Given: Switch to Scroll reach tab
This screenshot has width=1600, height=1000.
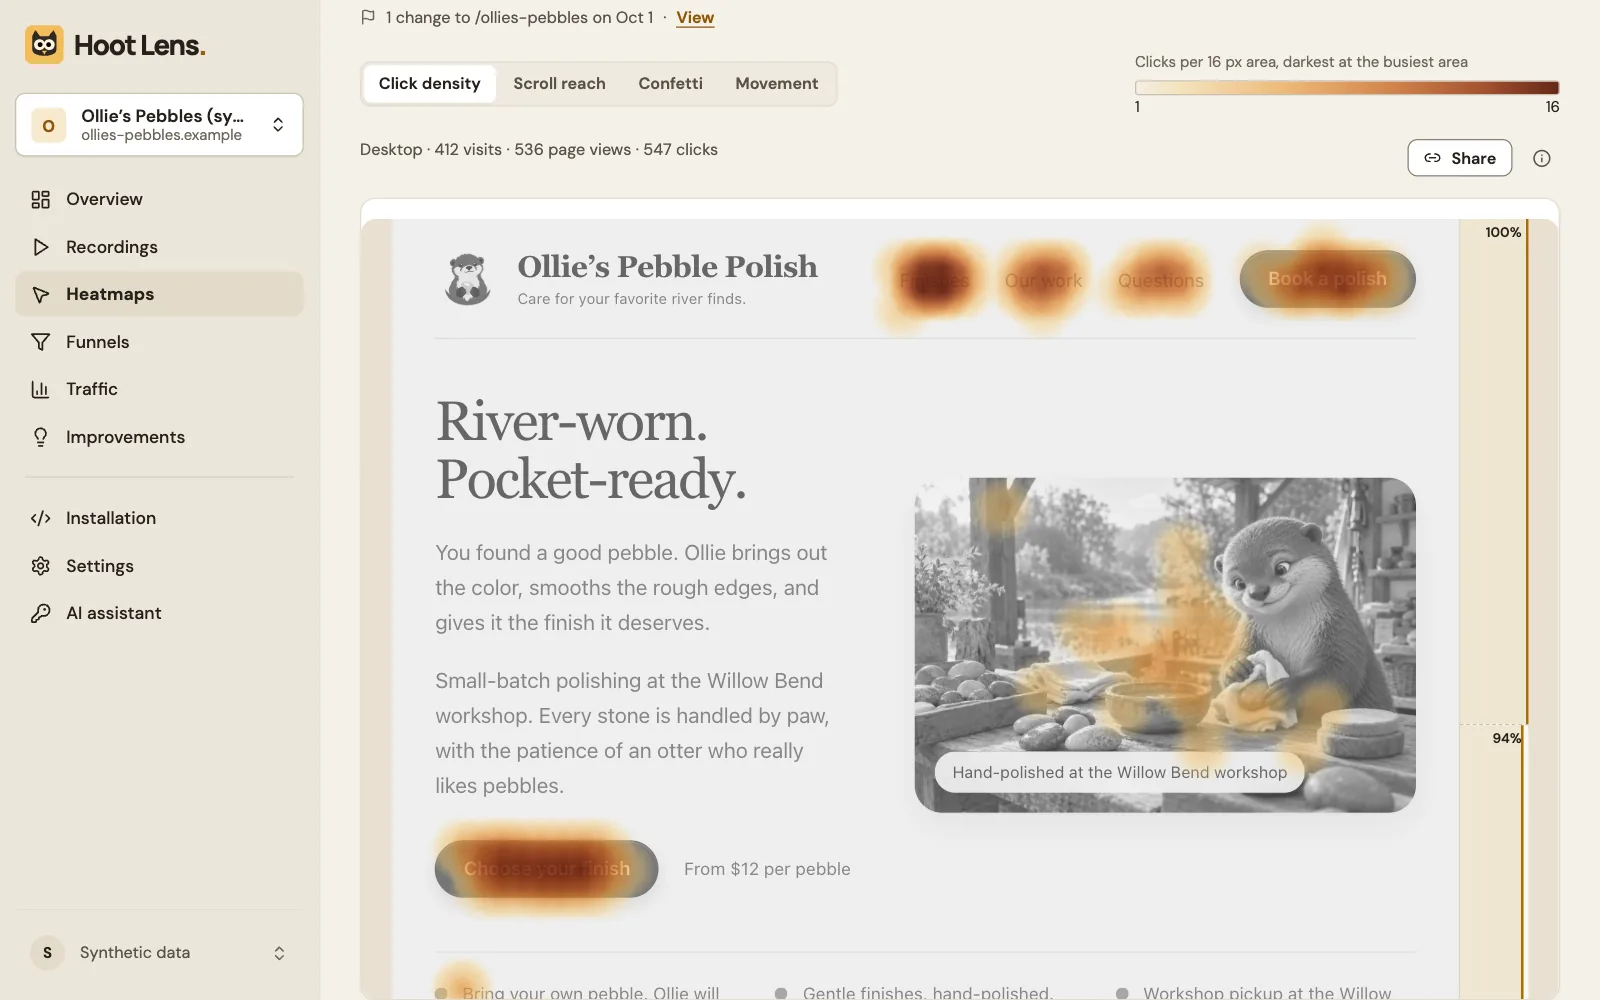Looking at the screenshot, I should pos(559,84).
